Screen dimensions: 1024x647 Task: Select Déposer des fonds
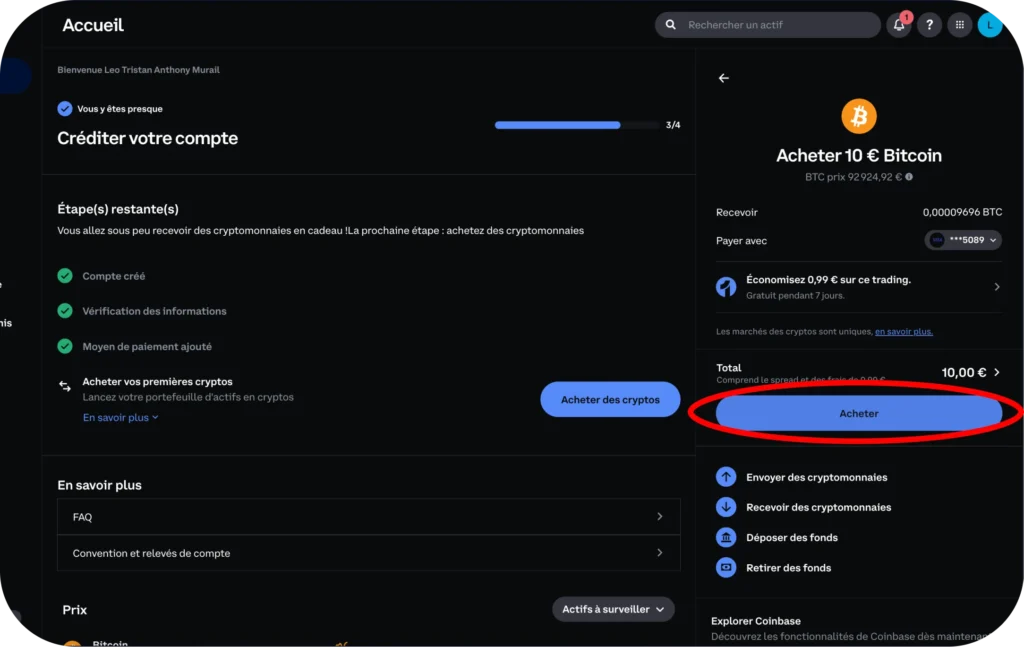pyautogui.click(x=792, y=537)
